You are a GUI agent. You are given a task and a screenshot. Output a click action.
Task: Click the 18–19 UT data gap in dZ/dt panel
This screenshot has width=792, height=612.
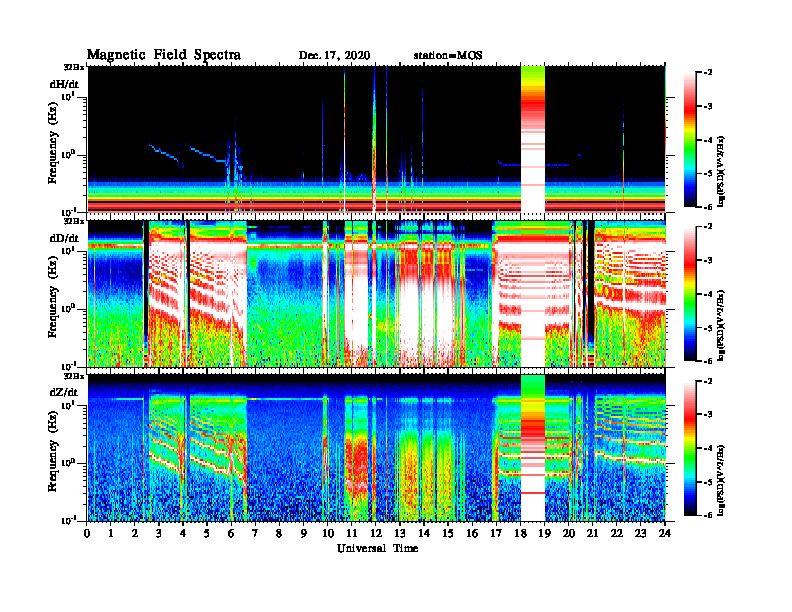533,448
